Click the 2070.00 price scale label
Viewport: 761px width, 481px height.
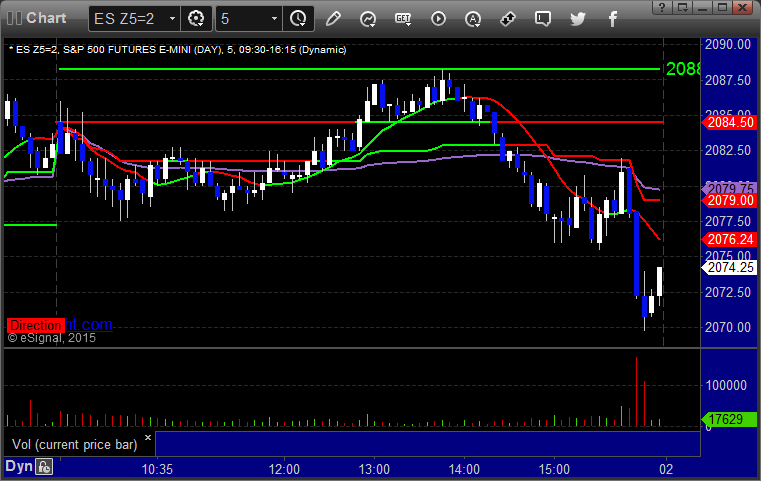tap(728, 328)
